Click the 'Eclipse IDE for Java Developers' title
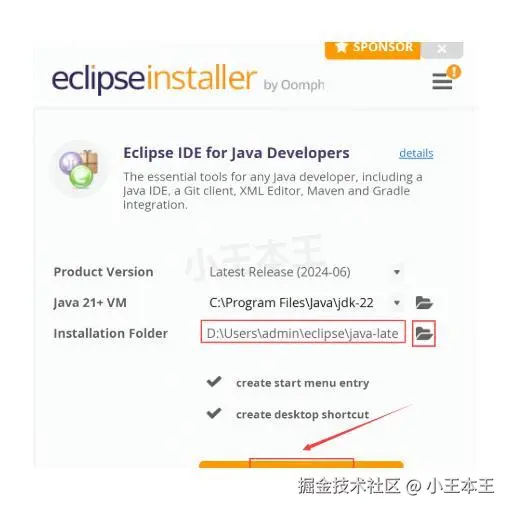Viewport: 509px width, 510px height. (236, 153)
